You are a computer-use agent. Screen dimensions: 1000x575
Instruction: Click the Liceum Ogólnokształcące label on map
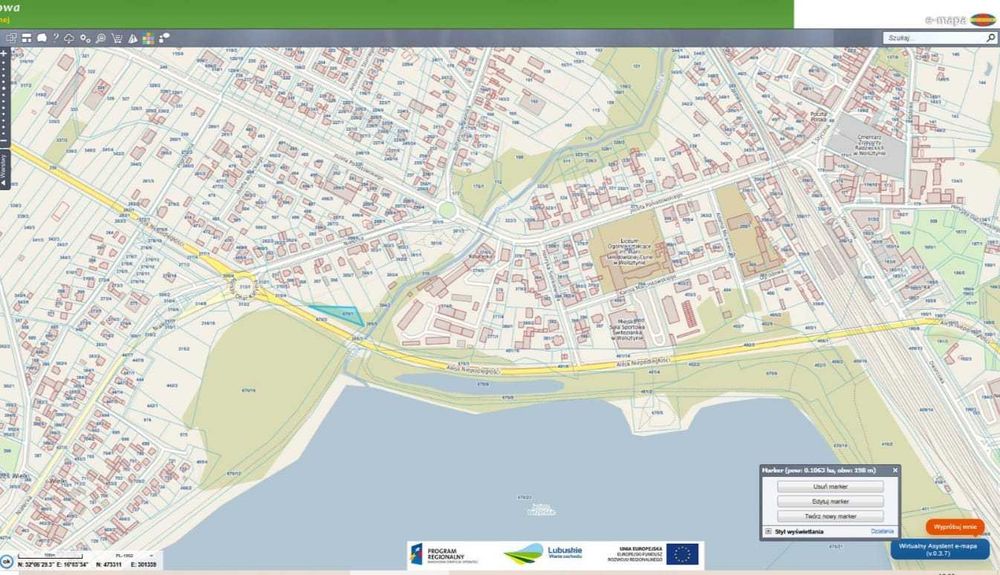click(628, 250)
